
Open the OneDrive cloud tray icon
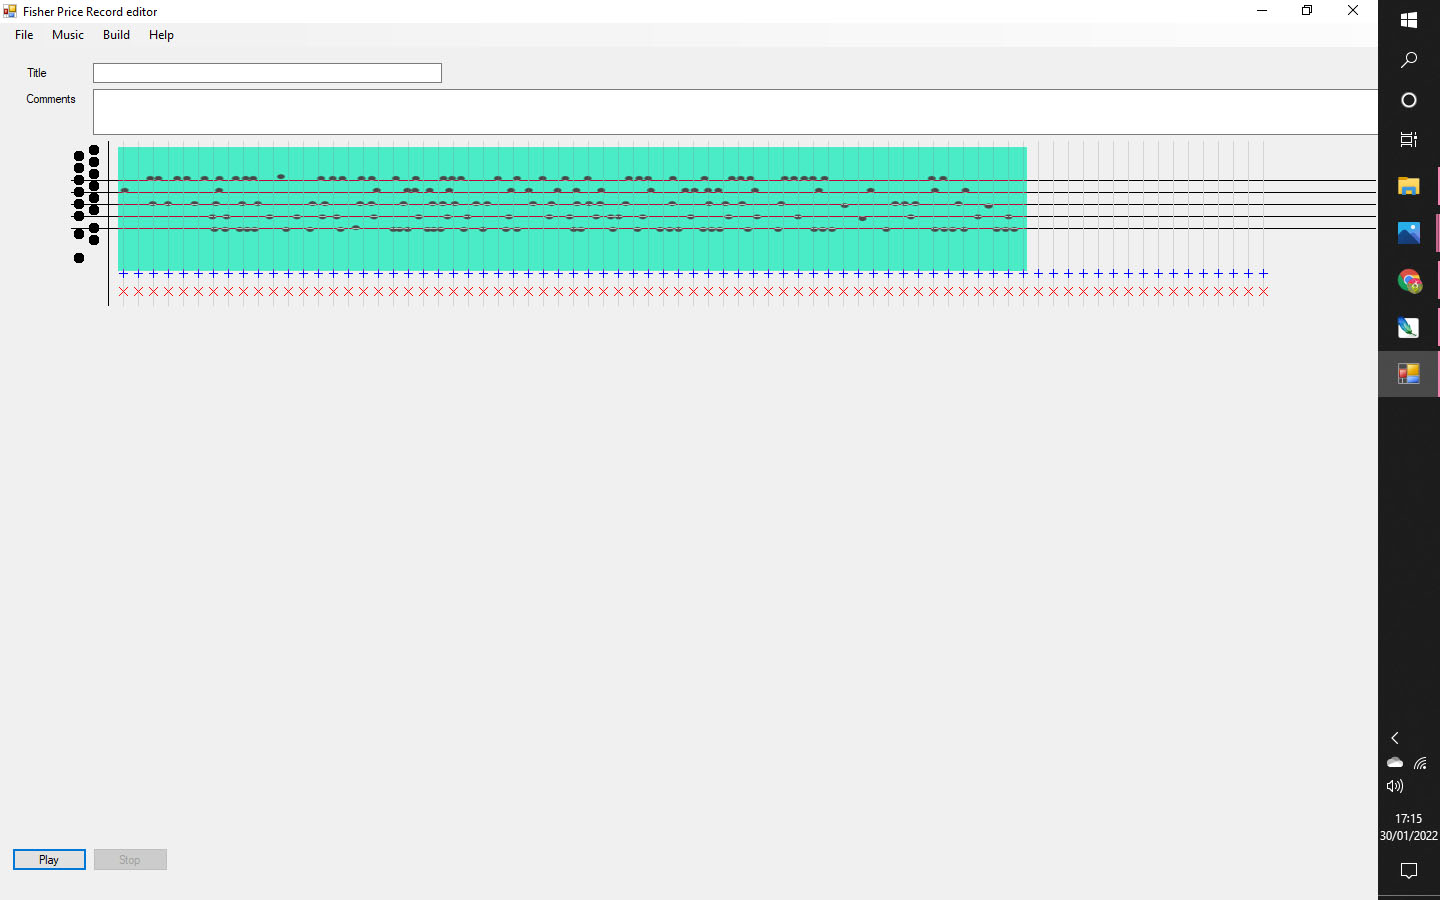(1395, 762)
